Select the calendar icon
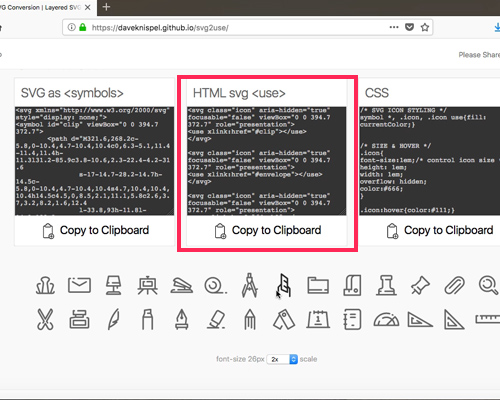Viewport: 500px width, 400px height. (x=318, y=319)
